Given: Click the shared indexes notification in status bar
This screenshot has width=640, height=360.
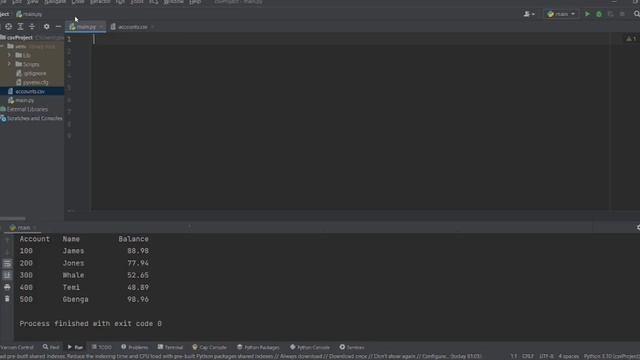Looking at the screenshot, I should tap(241, 356).
